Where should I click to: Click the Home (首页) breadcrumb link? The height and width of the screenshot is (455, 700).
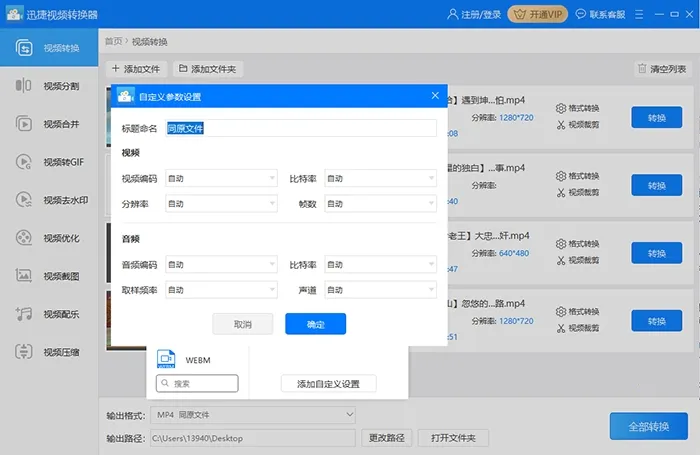pos(113,42)
